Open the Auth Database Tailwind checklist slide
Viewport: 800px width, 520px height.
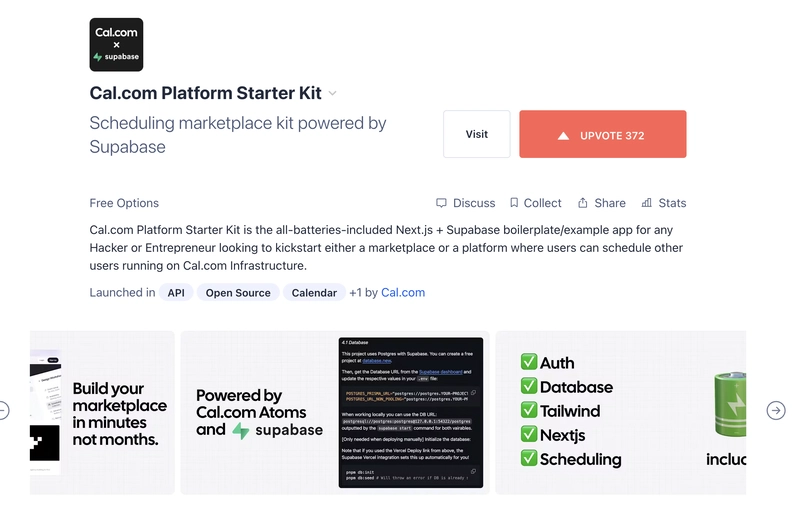pos(621,412)
